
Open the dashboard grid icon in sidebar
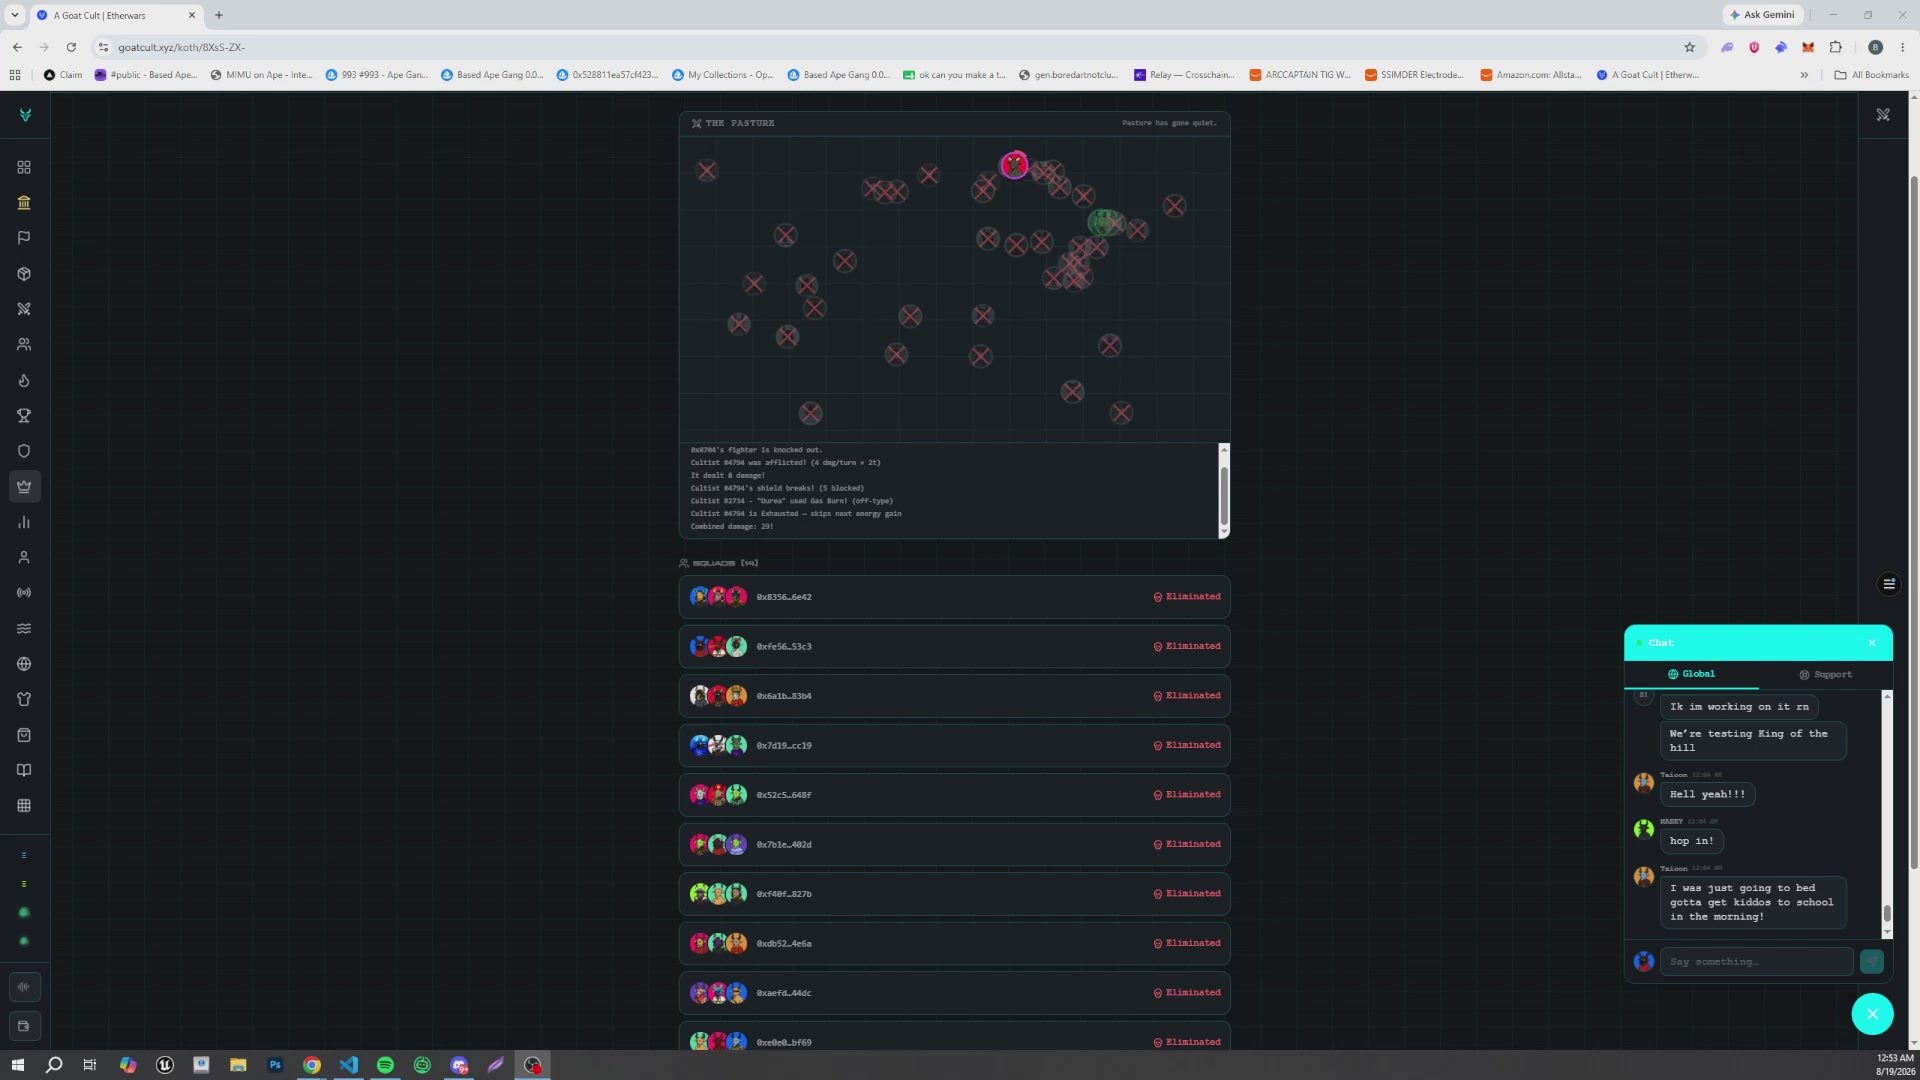24,167
